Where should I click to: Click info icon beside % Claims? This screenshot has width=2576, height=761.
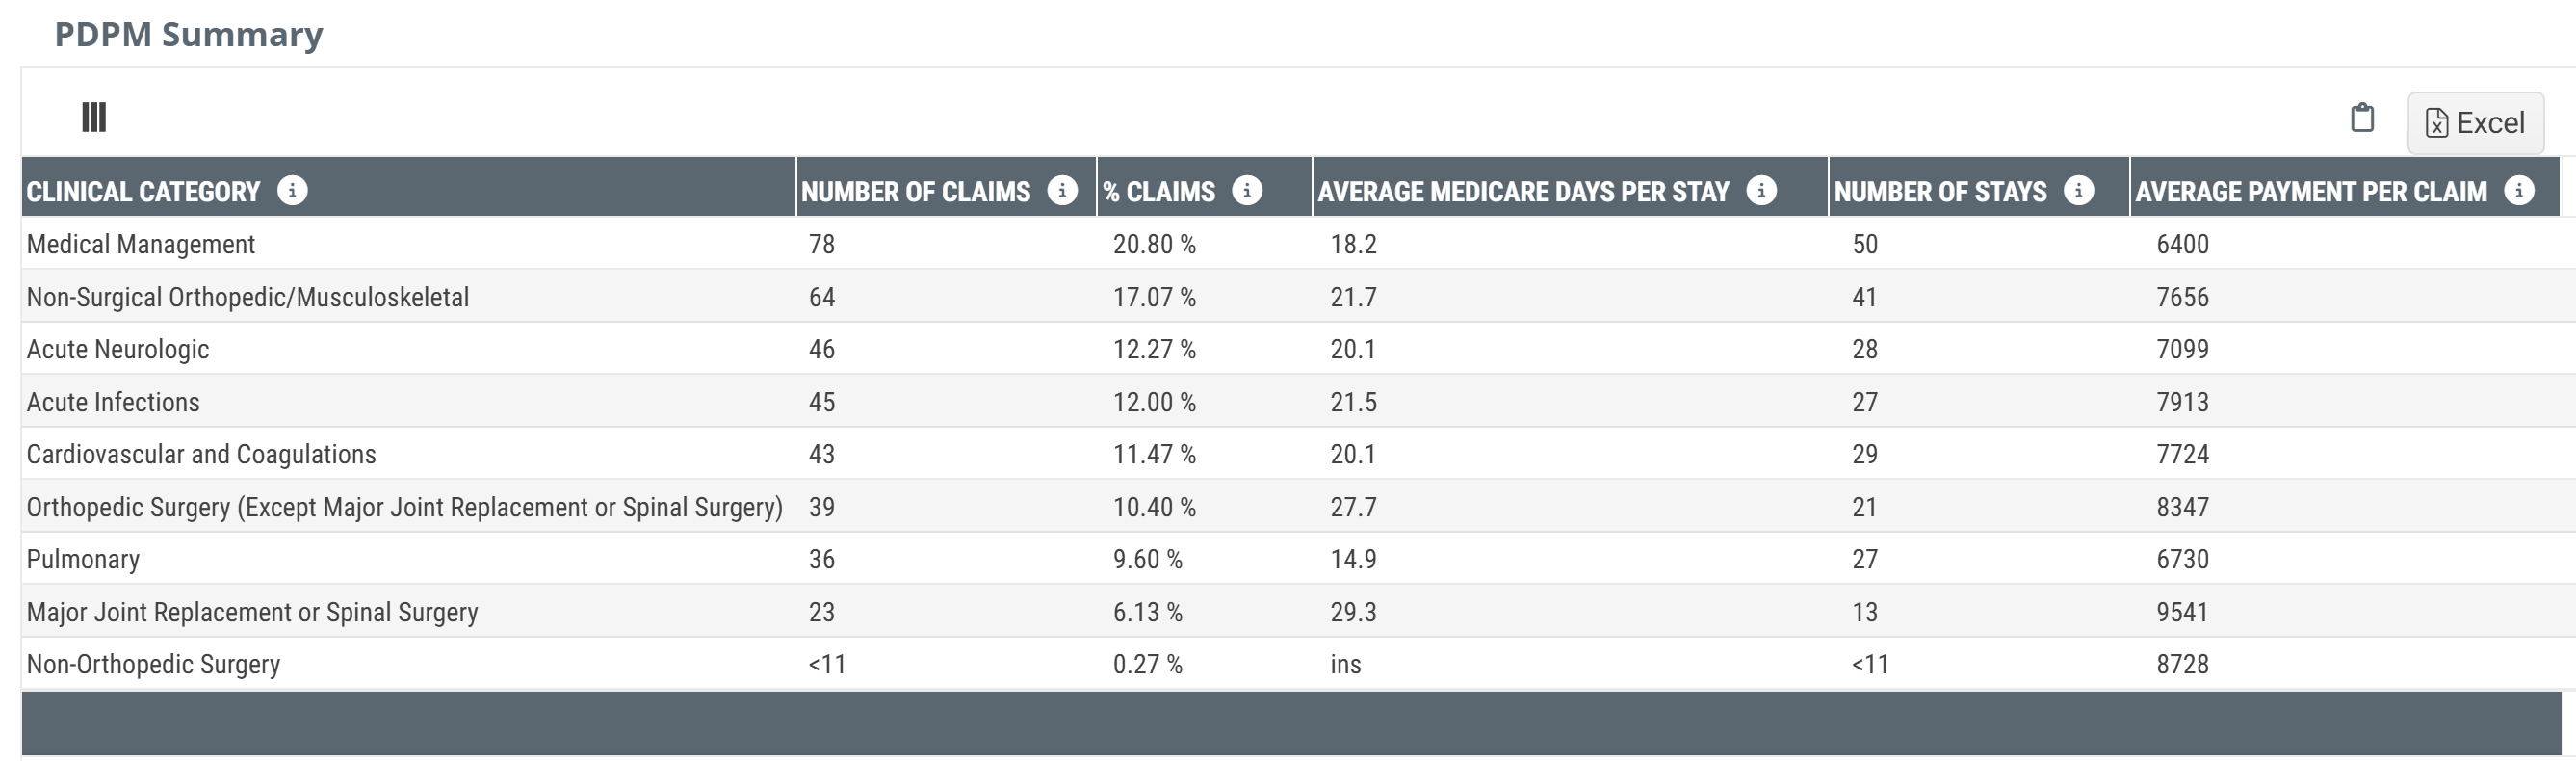pos(1247,190)
